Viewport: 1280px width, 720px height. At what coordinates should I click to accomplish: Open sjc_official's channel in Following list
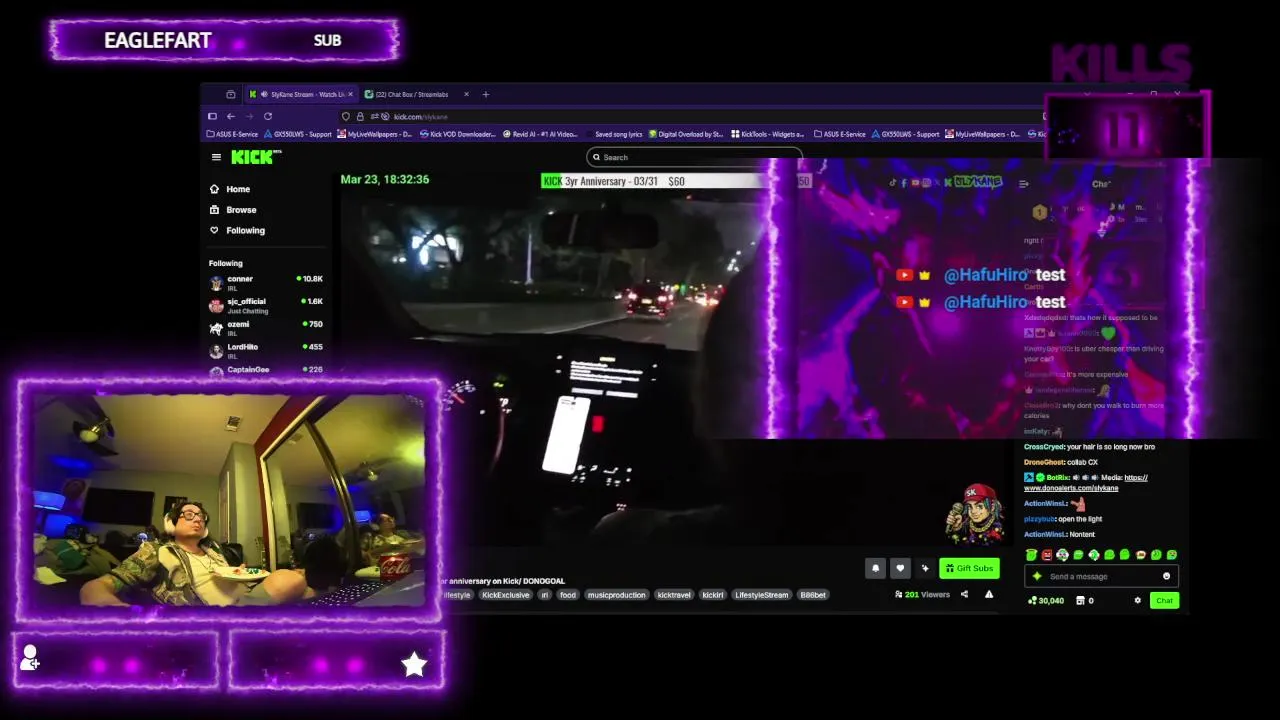click(266, 305)
